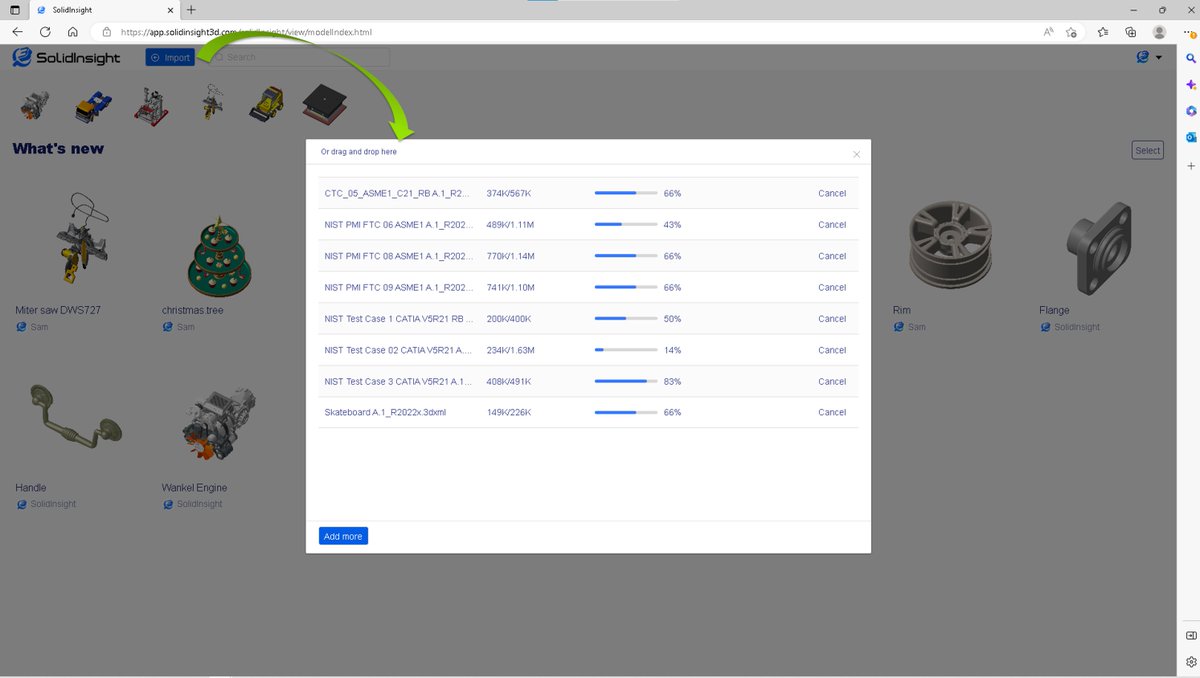This screenshot has height=678, width=1200.
Task: Cancel the Skateboard A.1_R2022x.3dxml upload
Action: click(x=831, y=412)
